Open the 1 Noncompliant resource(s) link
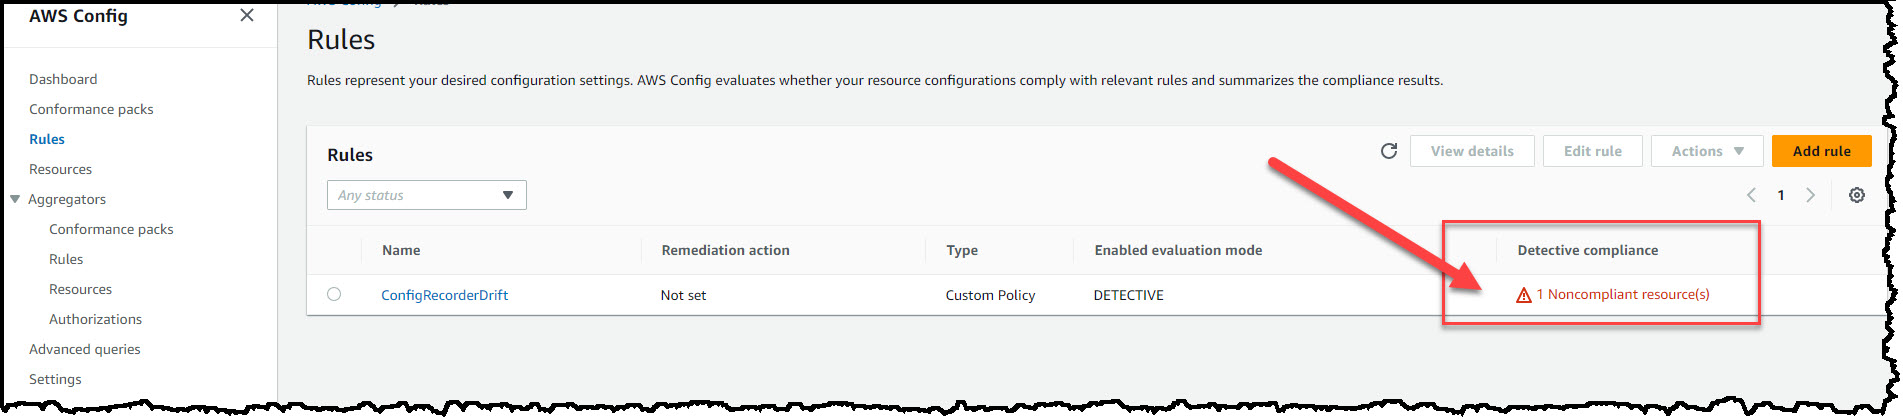 pyautogui.click(x=1623, y=294)
